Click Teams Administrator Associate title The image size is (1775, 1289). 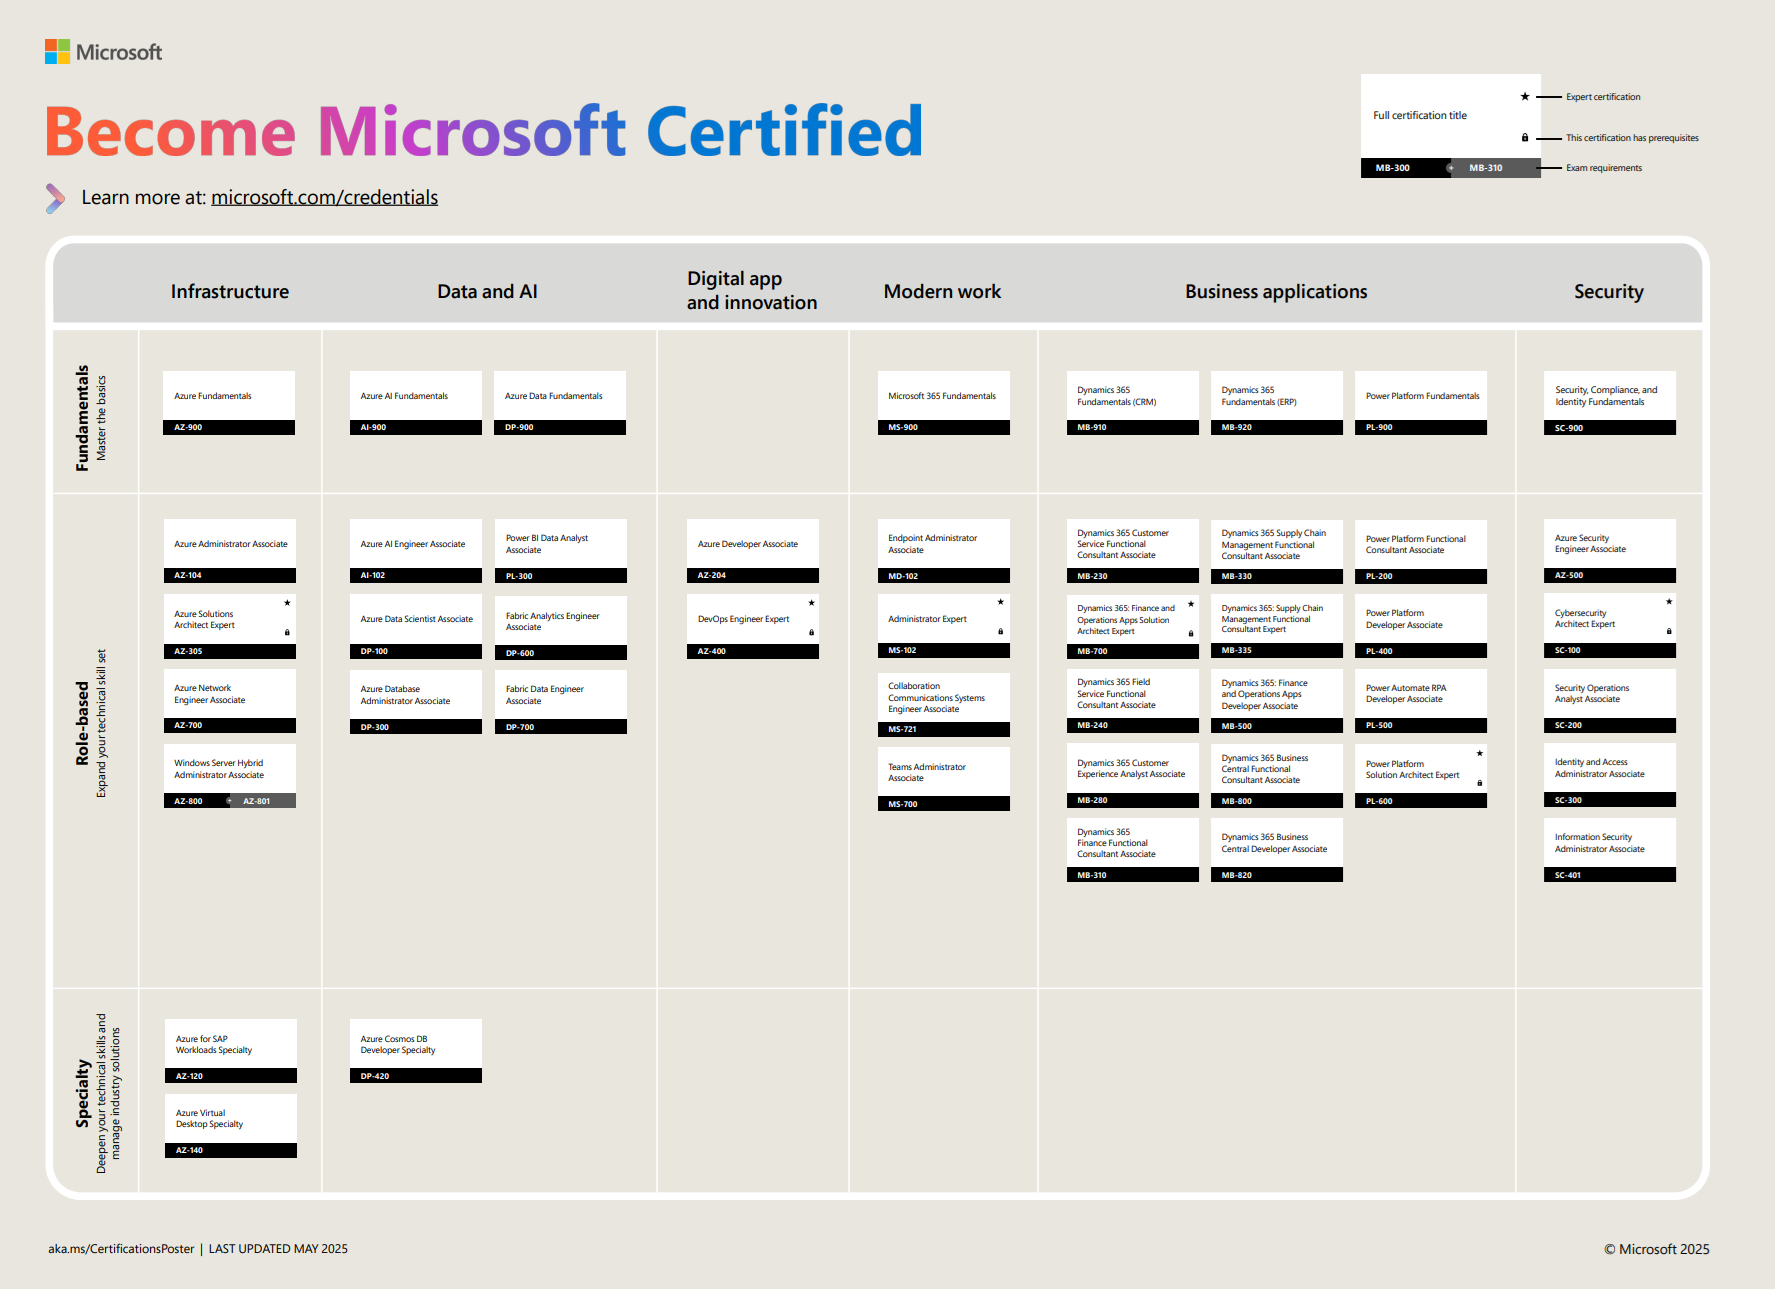[x=927, y=772]
